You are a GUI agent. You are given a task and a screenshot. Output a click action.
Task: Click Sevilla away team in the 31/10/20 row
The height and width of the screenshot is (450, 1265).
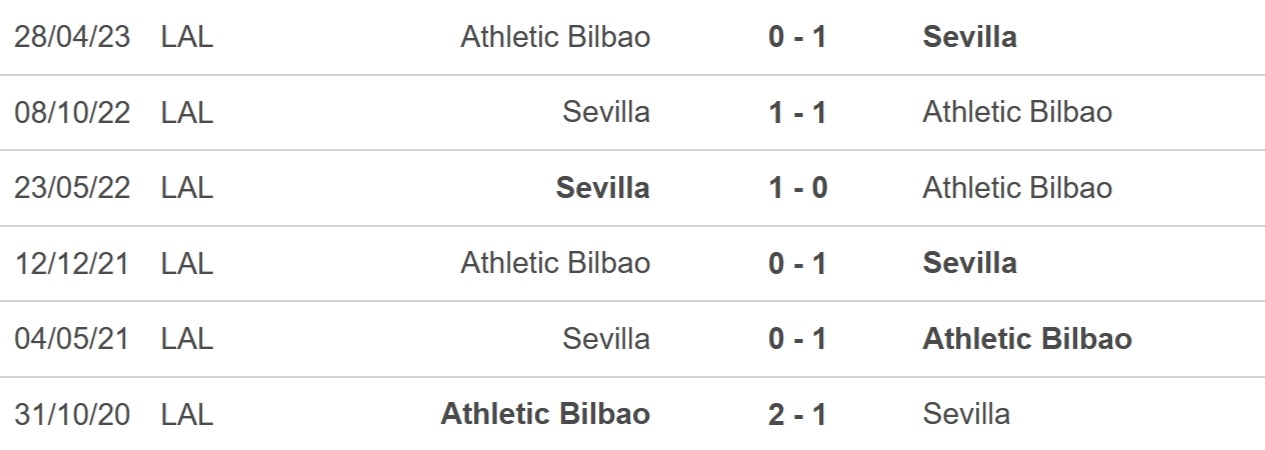(x=966, y=414)
